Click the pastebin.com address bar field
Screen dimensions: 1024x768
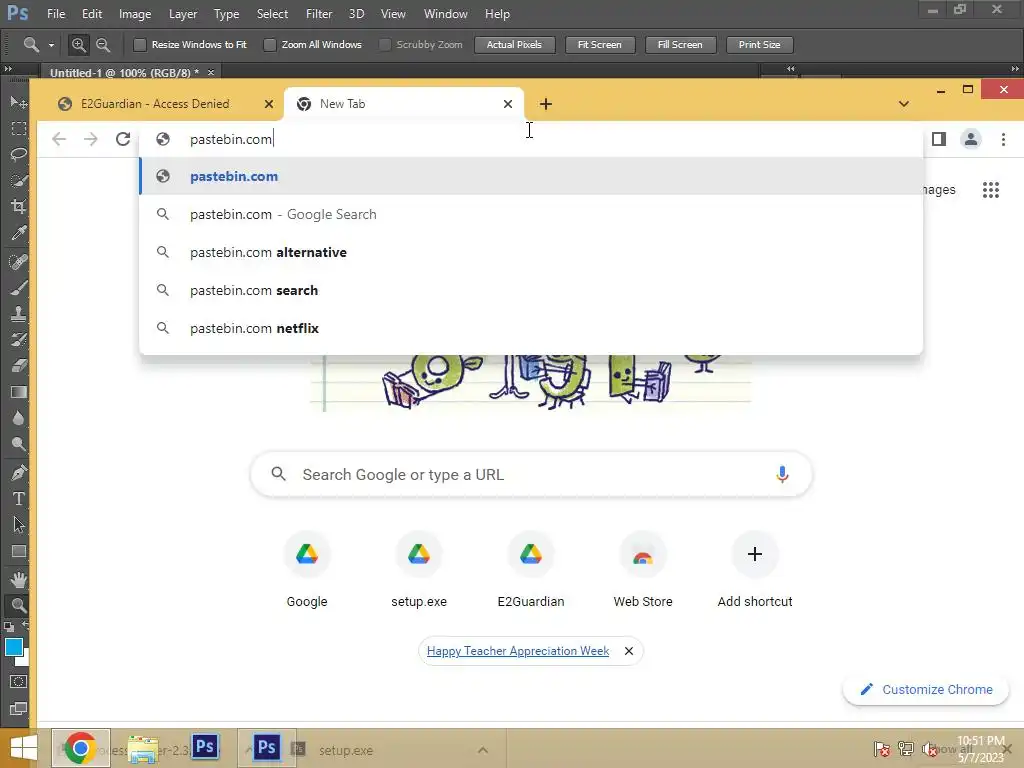pos(531,139)
